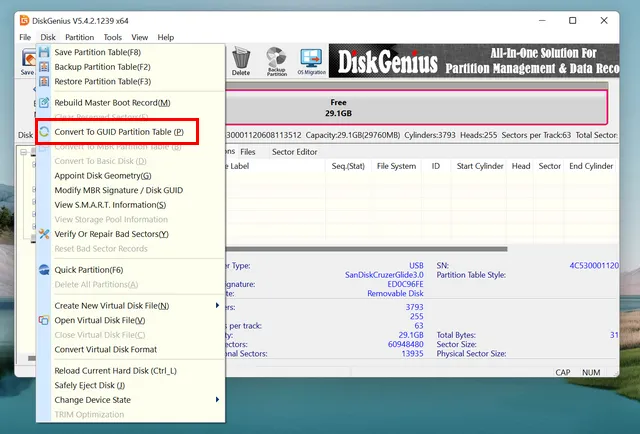640x434 pixels.
Task: Open the File menu
Action: pos(25,37)
